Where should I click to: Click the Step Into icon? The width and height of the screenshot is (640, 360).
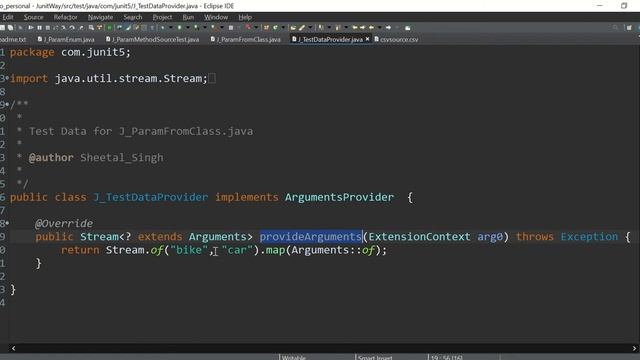coord(63,27)
